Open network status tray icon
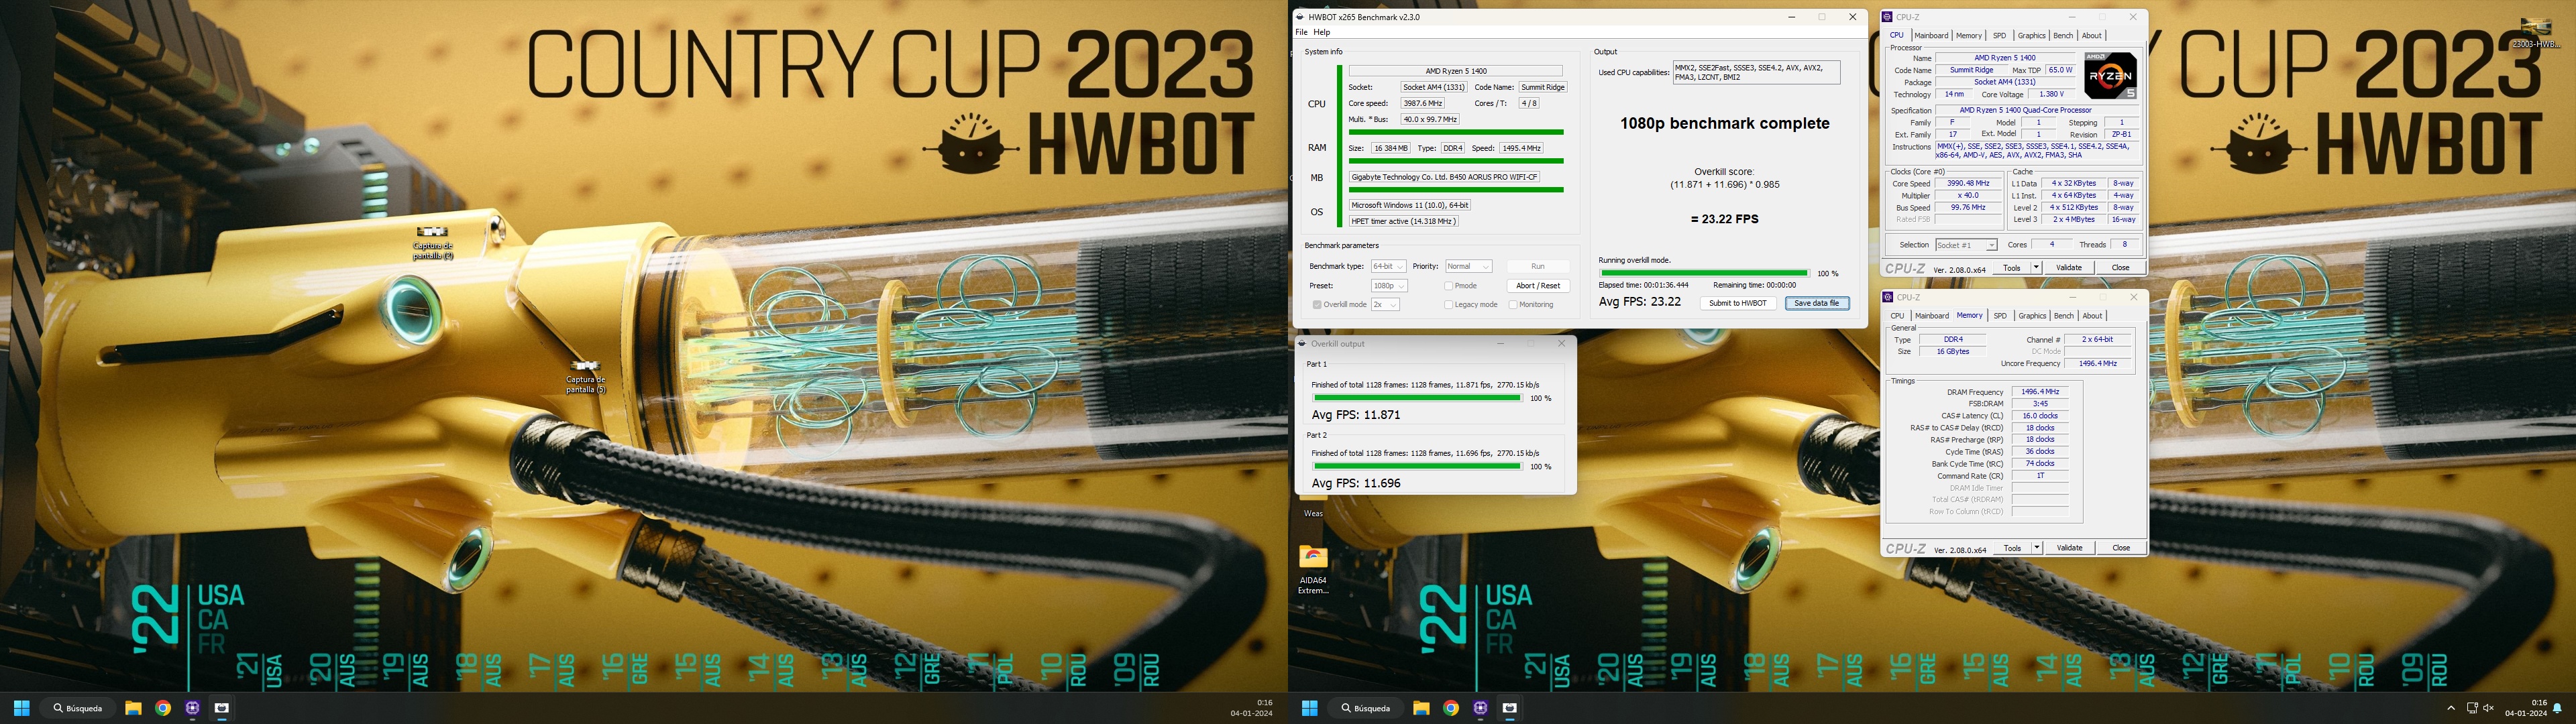Screen dimensions: 2576x724 tap(2472, 708)
